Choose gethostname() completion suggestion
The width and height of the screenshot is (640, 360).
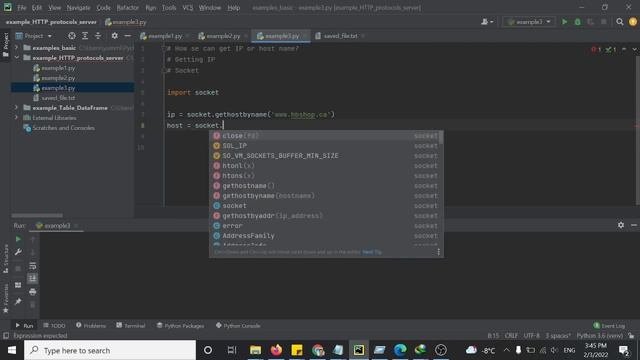[x=326, y=186]
